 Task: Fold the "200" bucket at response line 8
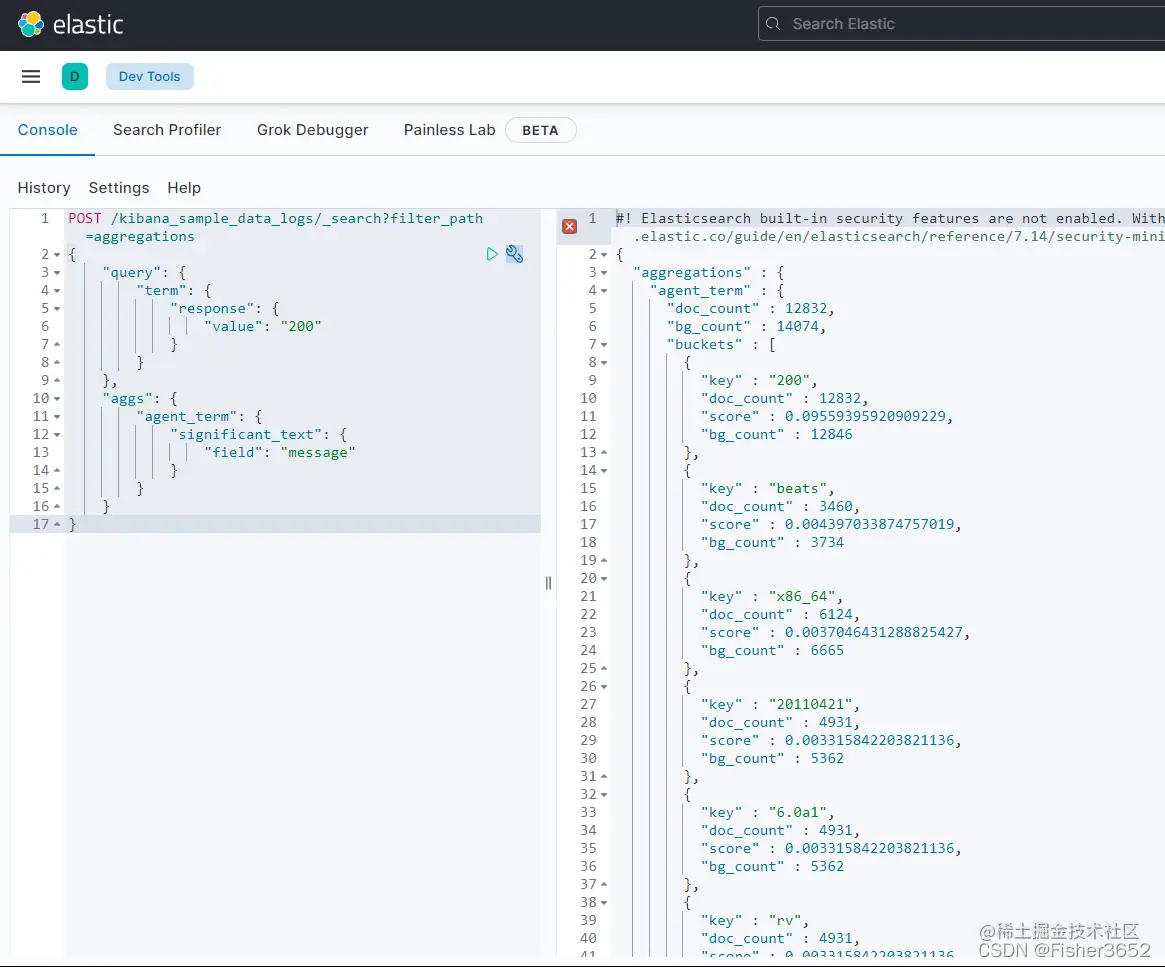pyautogui.click(x=604, y=362)
